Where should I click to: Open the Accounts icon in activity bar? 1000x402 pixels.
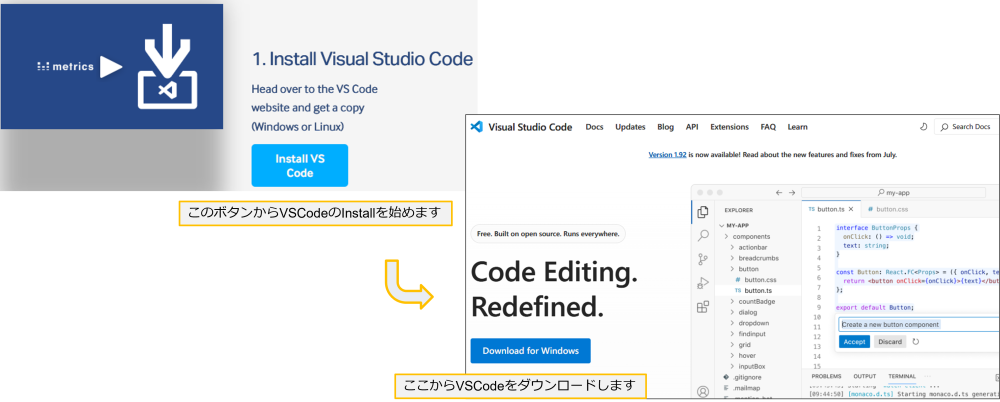(x=703, y=391)
